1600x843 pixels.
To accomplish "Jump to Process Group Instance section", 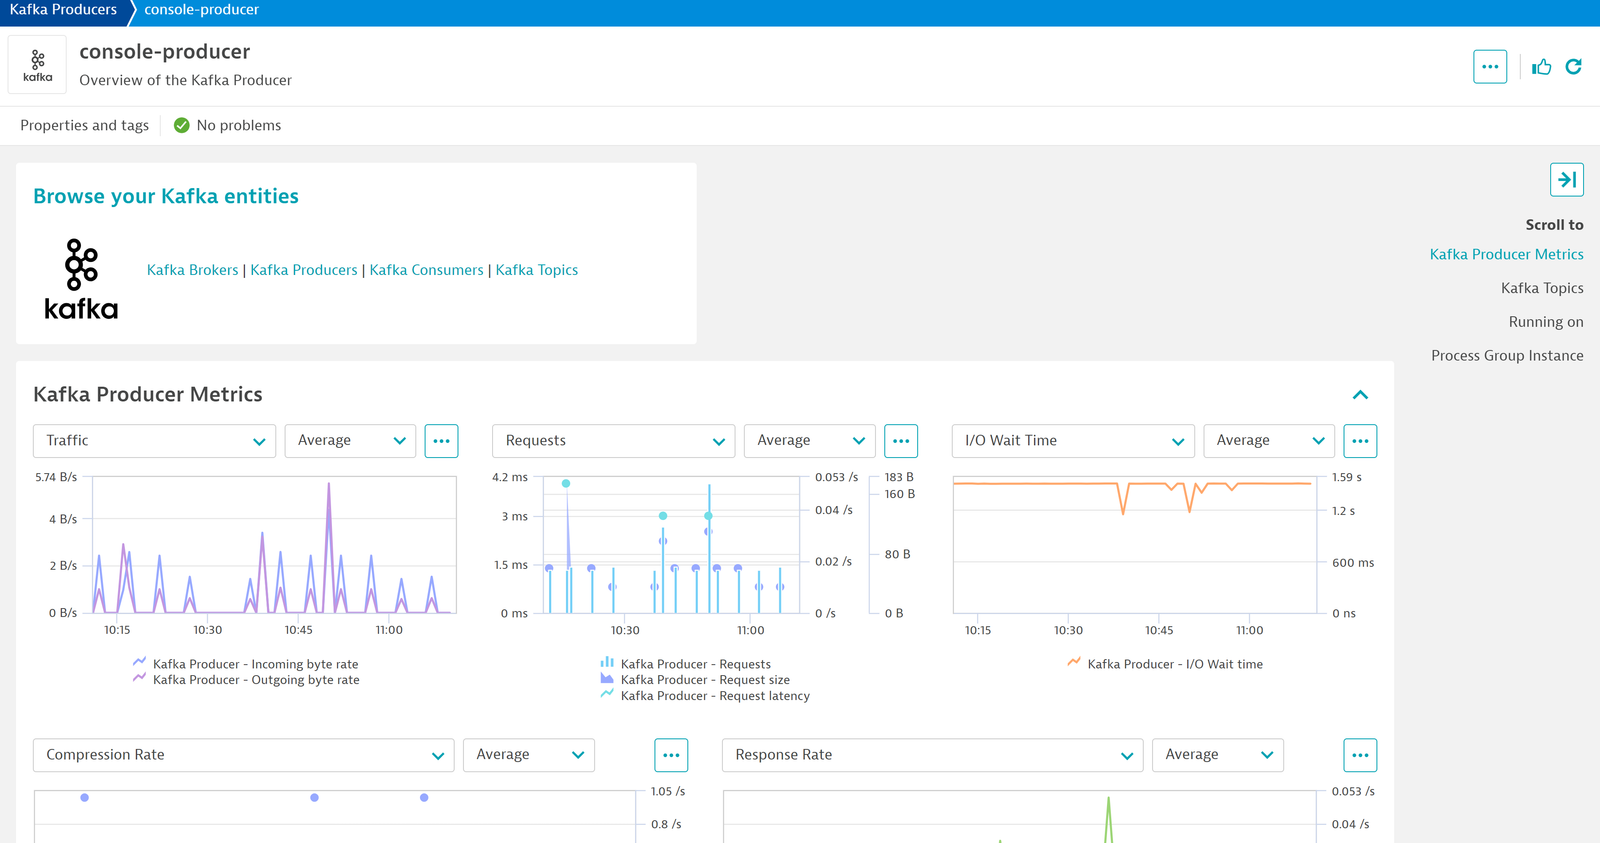I will [x=1507, y=355].
